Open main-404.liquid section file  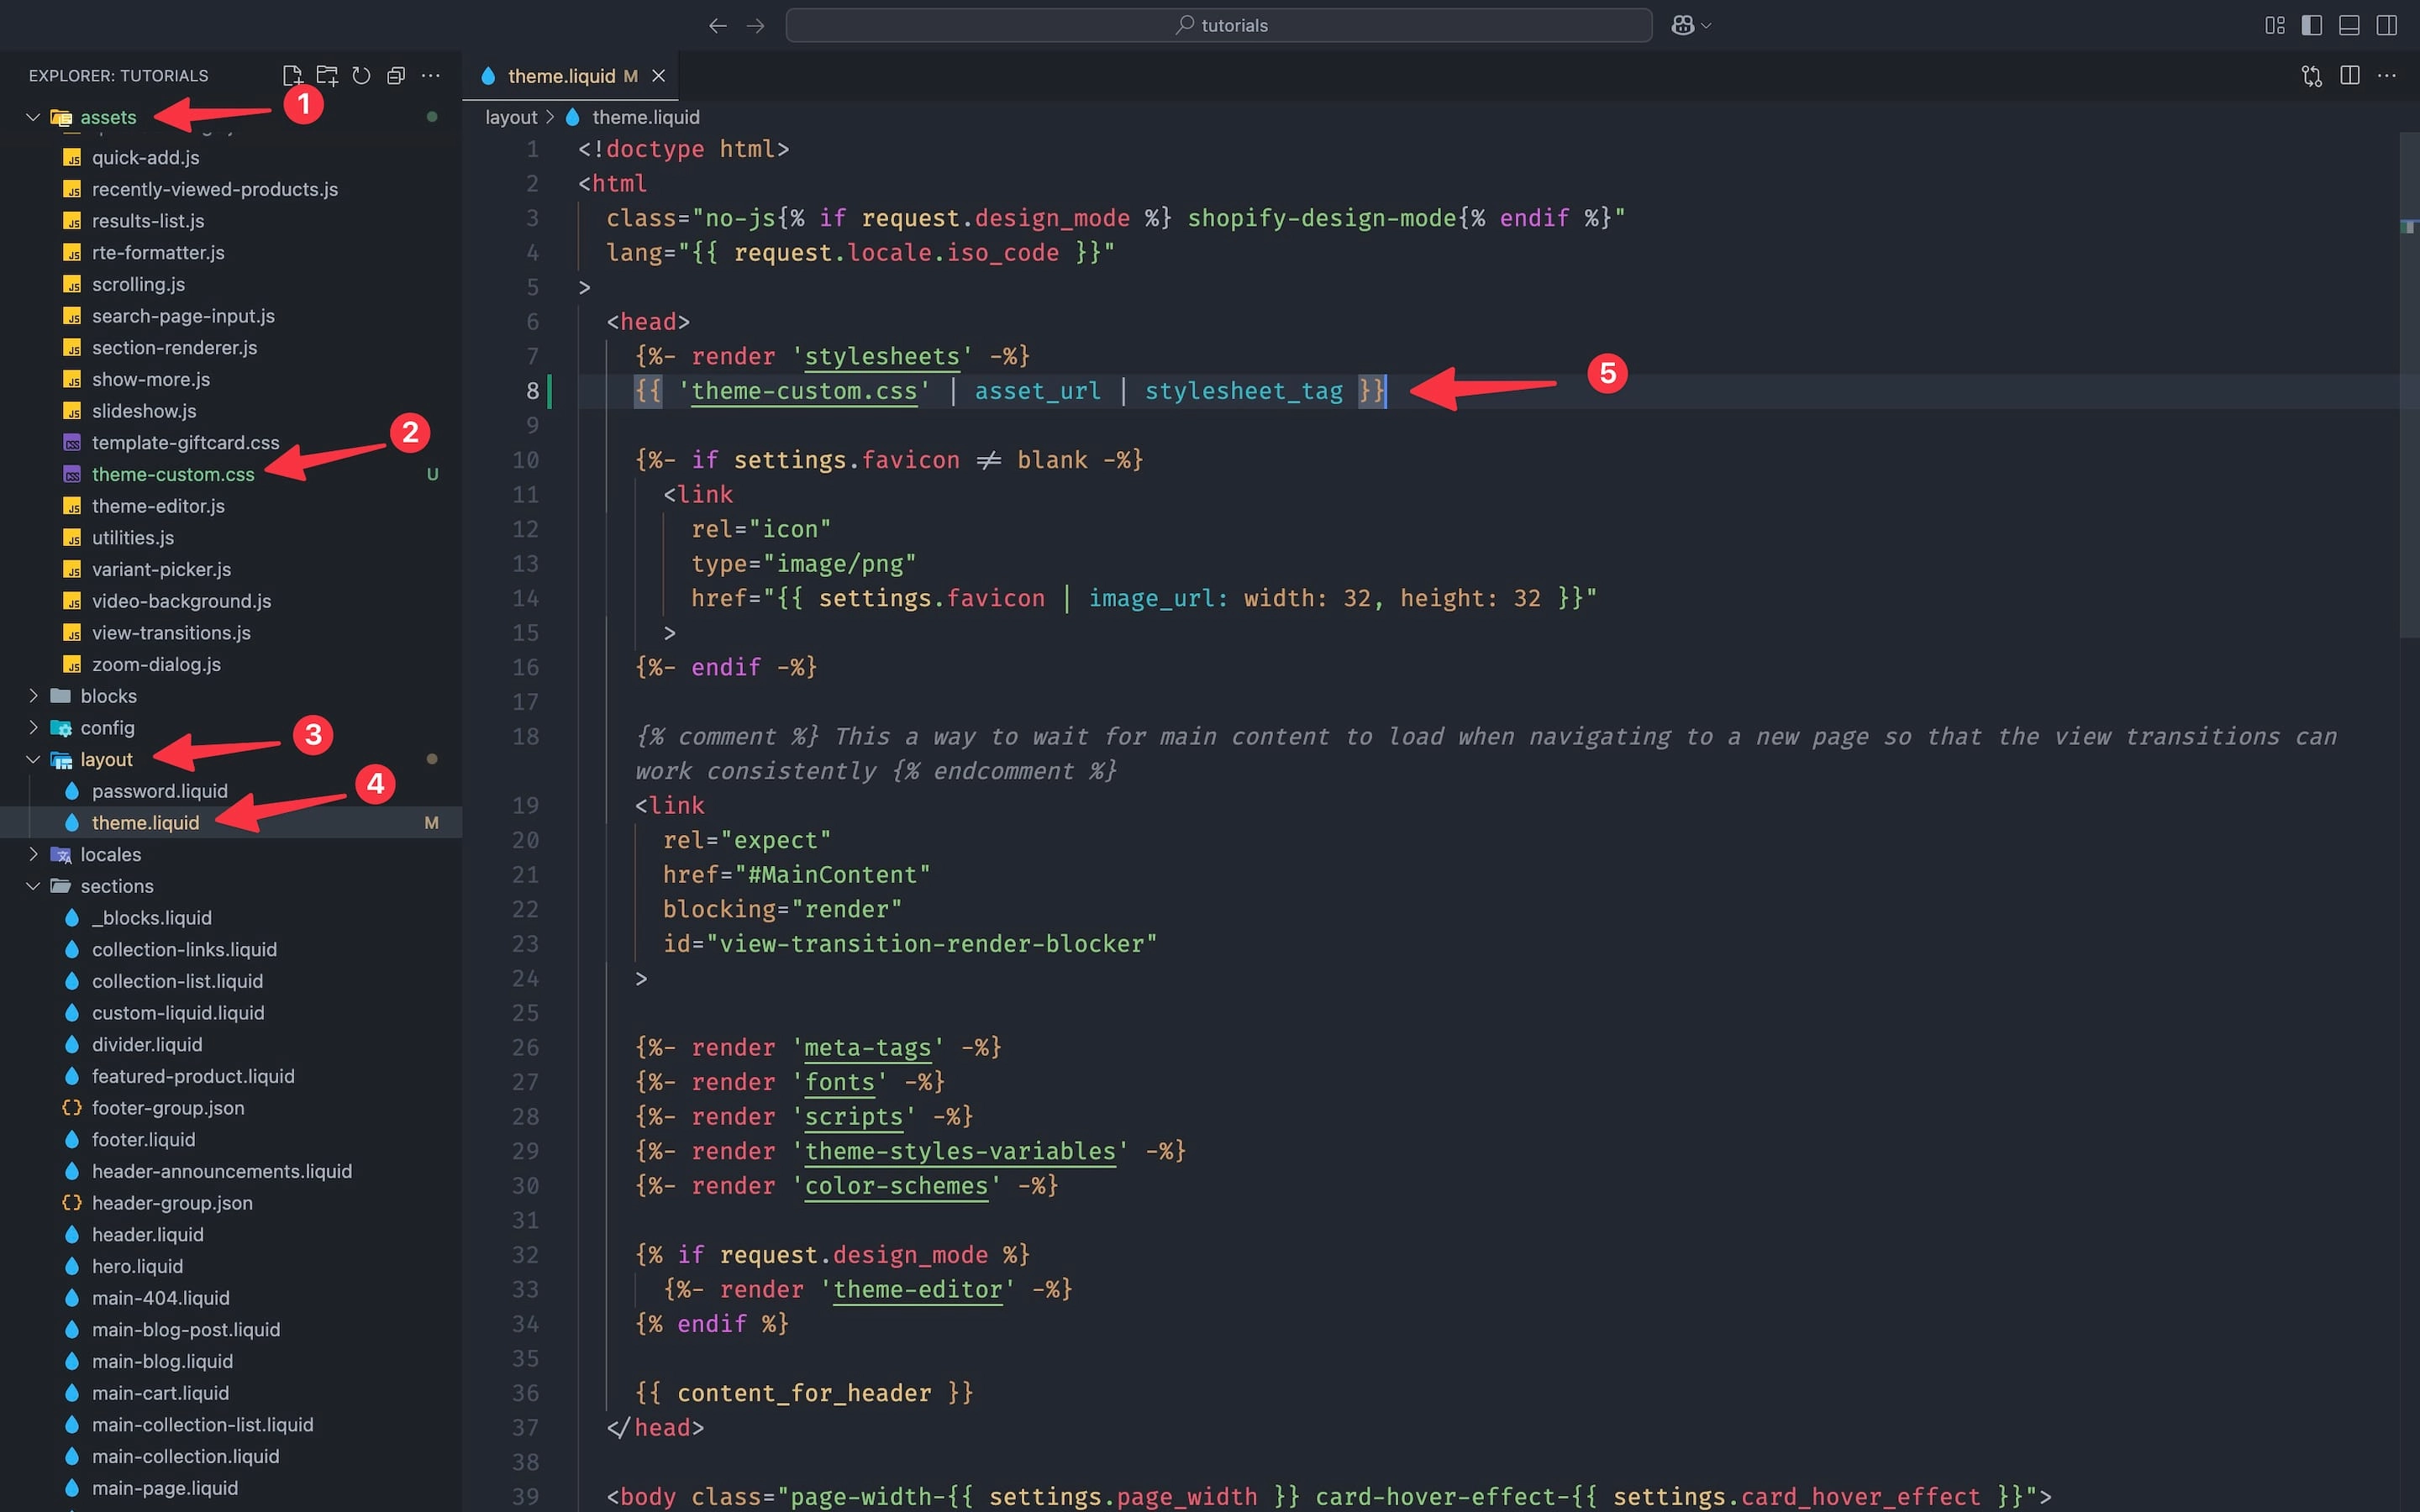pyautogui.click(x=160, y=1298)
